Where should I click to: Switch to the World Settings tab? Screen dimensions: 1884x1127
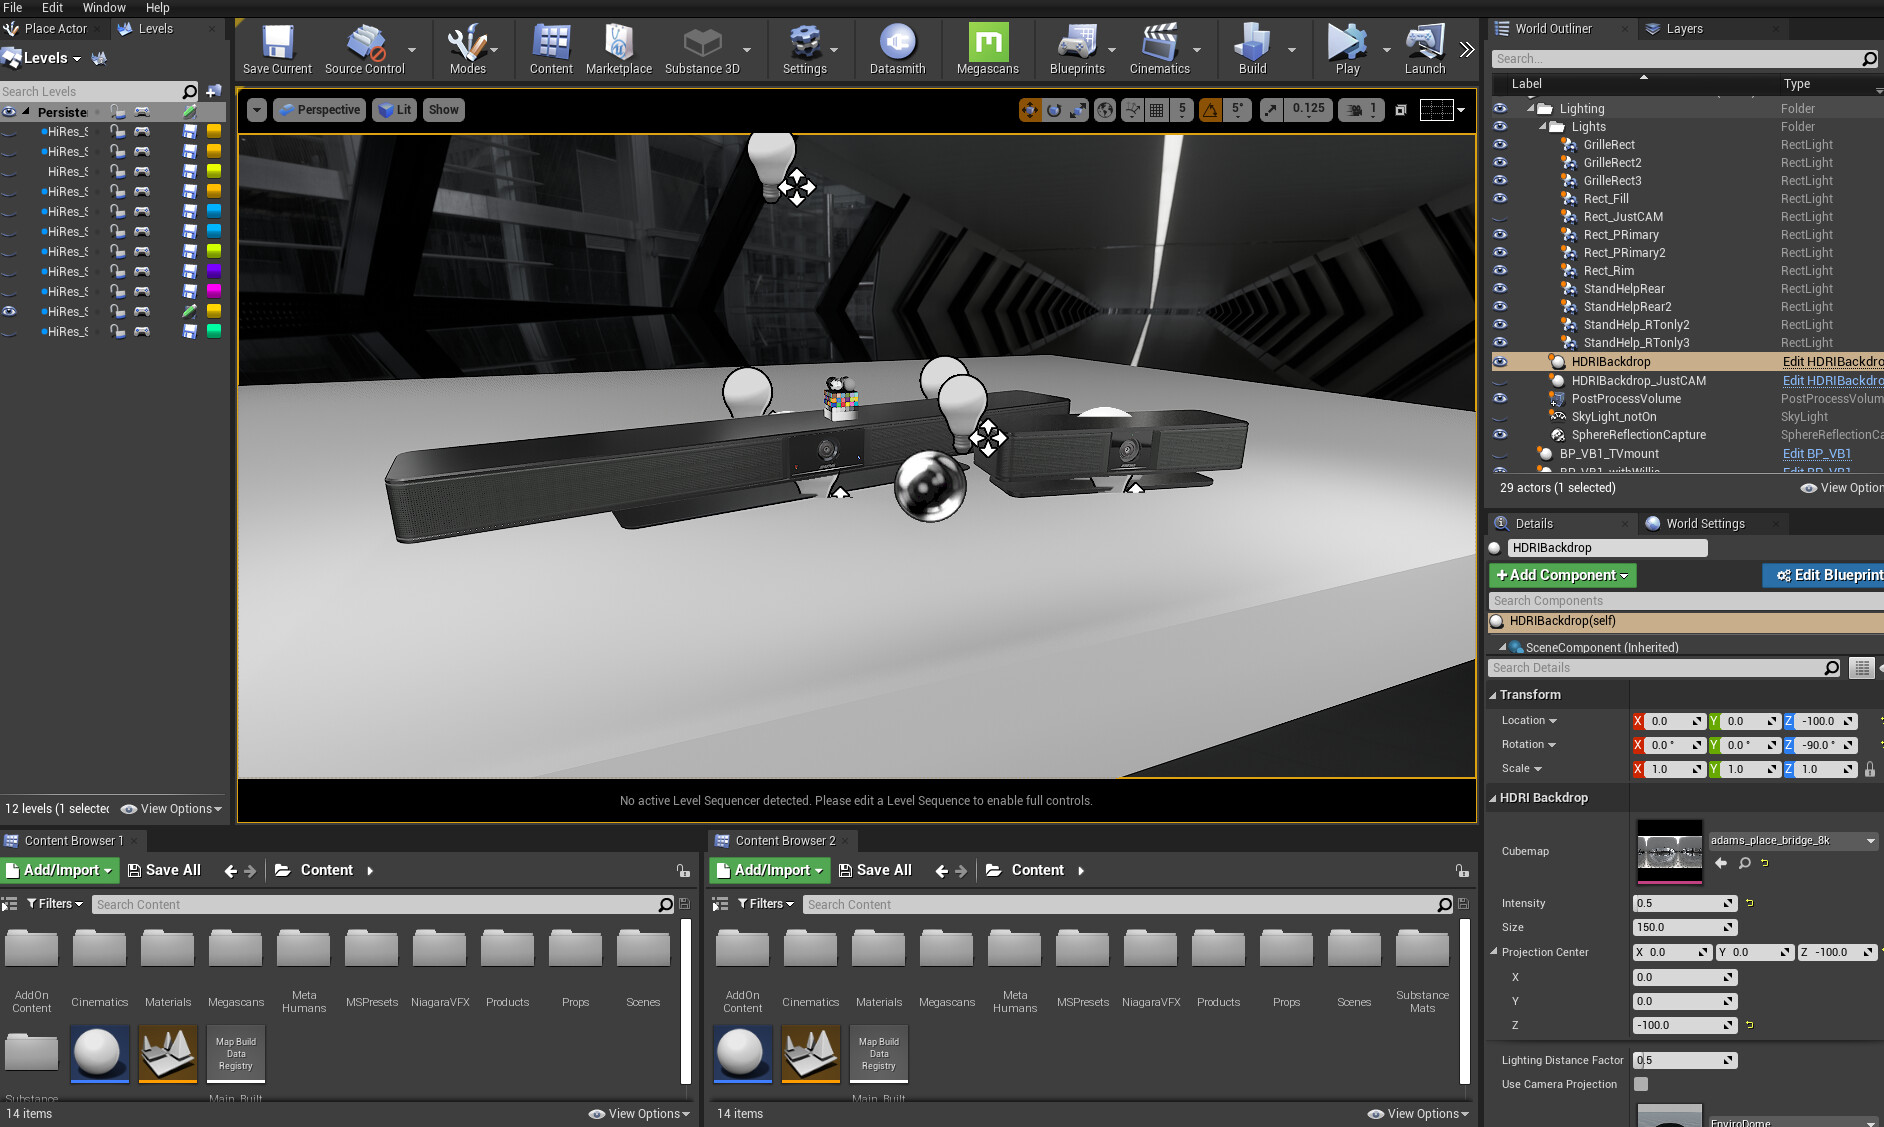1703,523
